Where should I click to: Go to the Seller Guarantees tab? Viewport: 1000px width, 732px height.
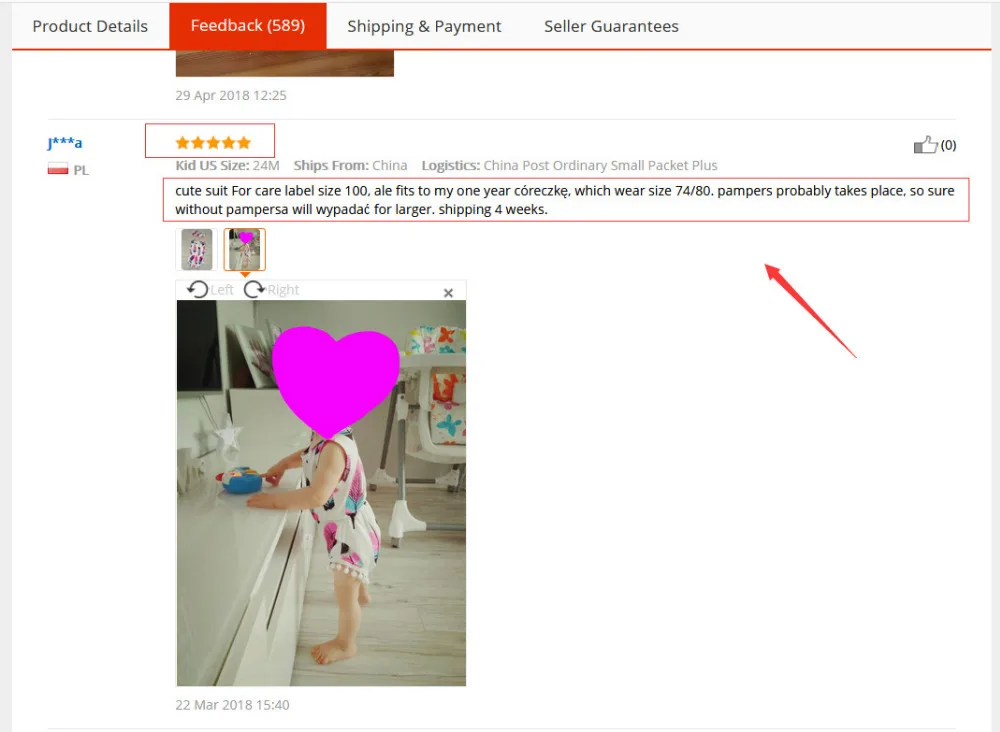pyautogui.click(x=611, y=26)
